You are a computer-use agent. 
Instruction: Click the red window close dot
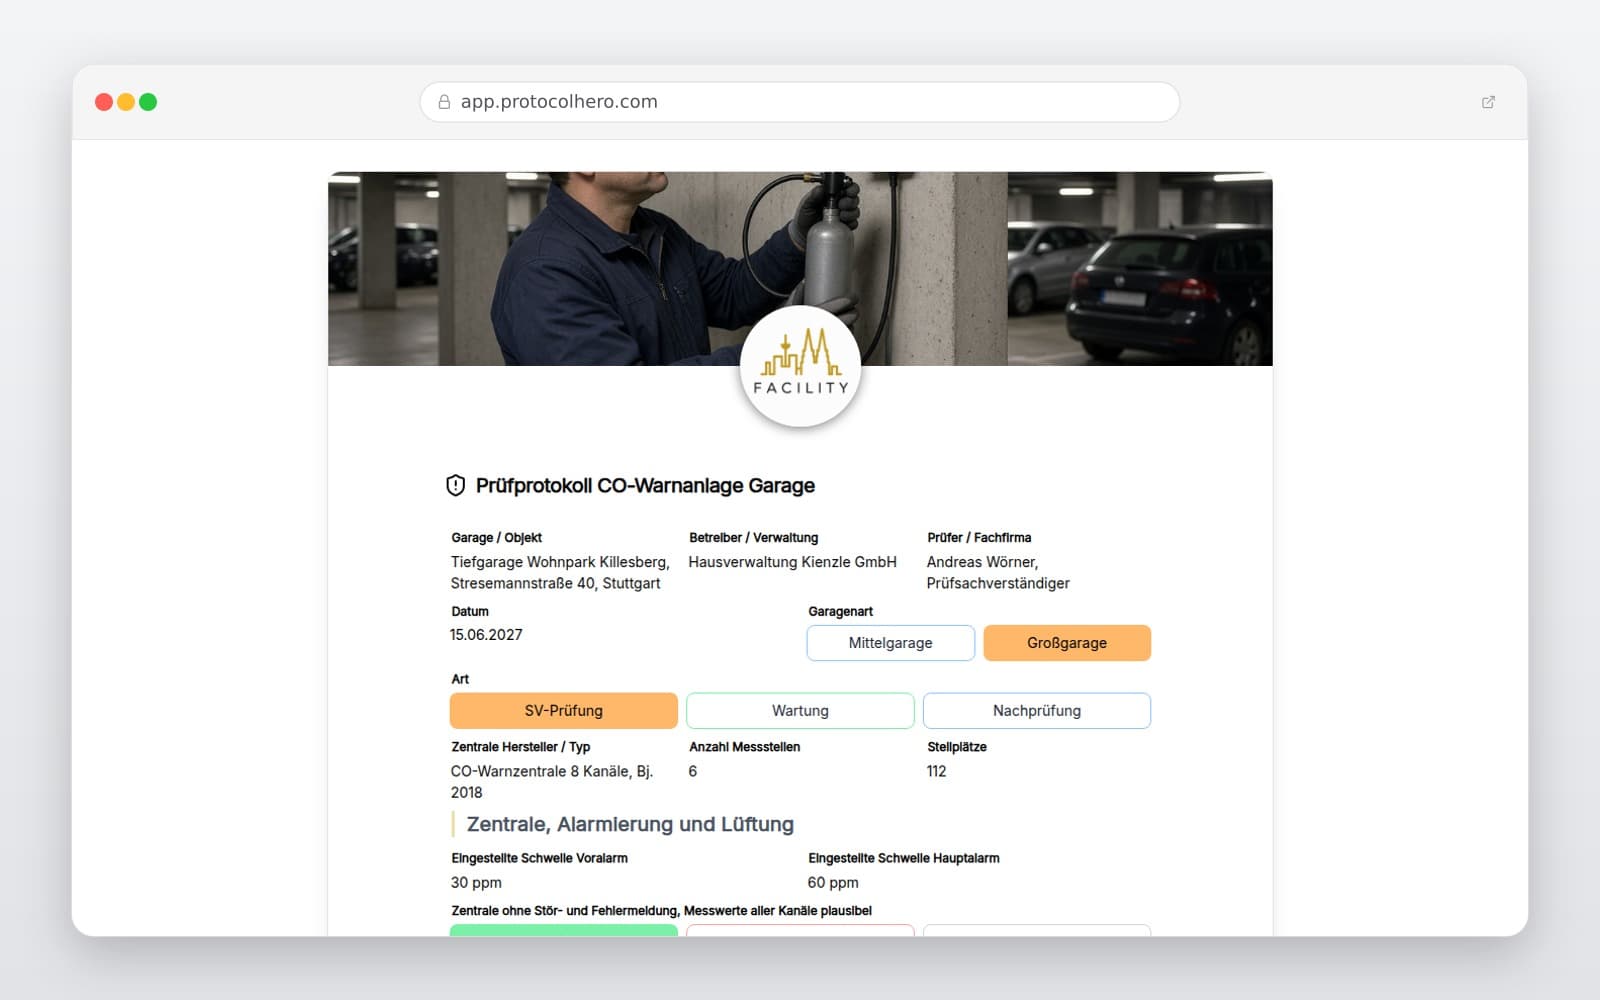pos(104,102)
